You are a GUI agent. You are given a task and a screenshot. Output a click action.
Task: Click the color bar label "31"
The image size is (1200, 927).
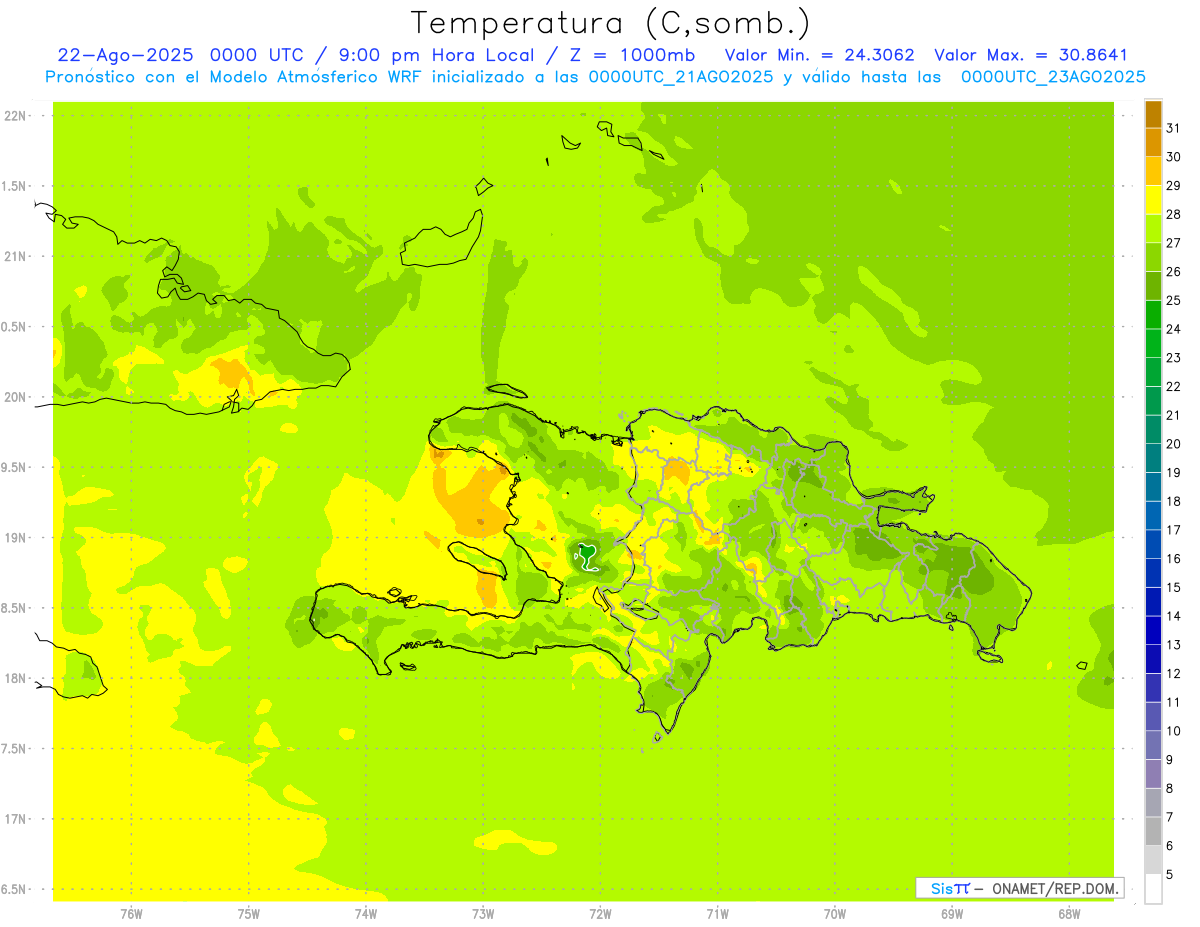(x=1174, y=128)
